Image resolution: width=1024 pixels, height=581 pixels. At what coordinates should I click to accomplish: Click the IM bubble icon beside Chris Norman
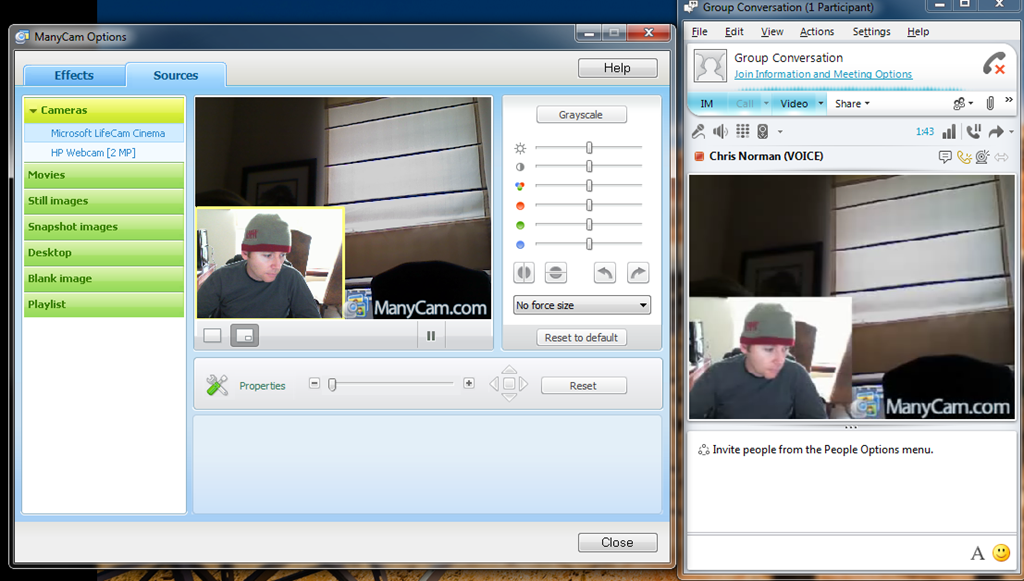[944, 157]
